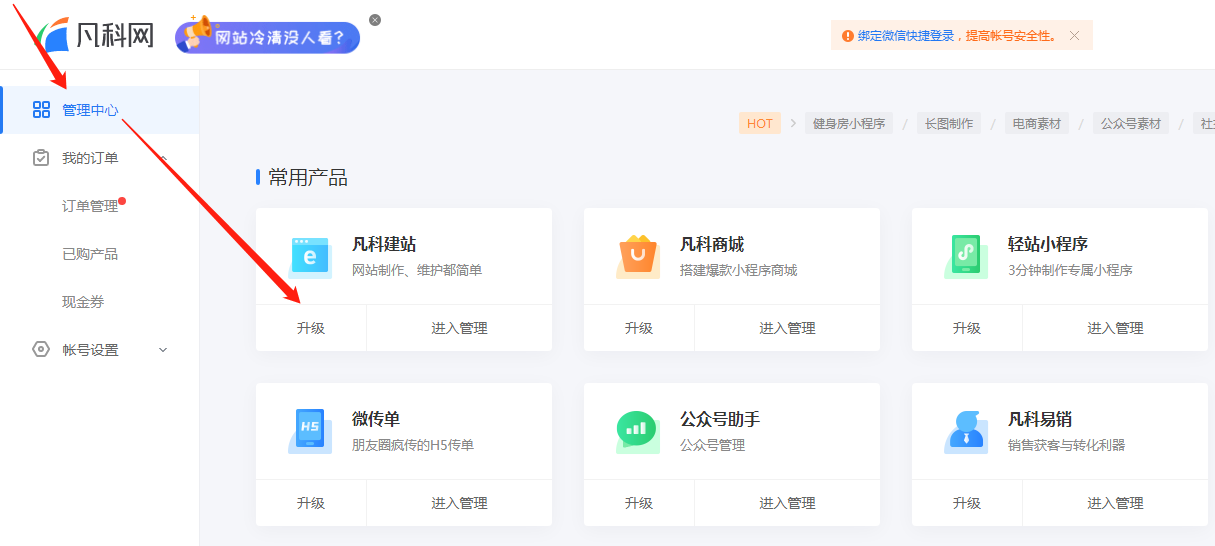Open the 凡科易销 person icon
1215x546 pixels.
(x=966, y=431)
